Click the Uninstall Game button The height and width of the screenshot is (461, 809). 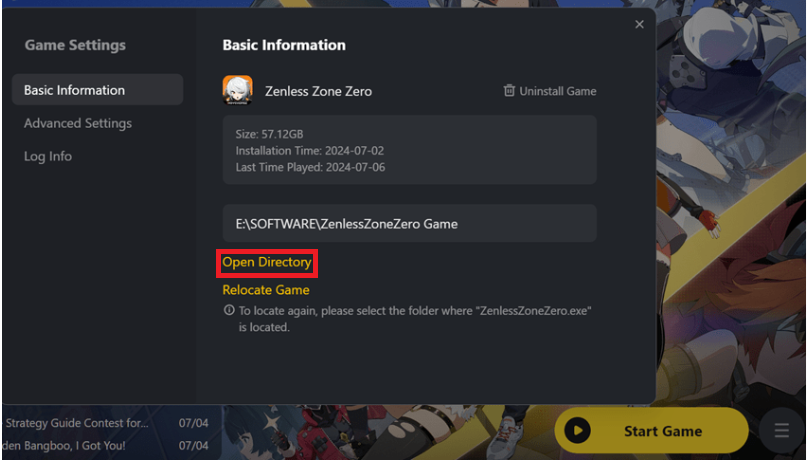coord(550,91)
